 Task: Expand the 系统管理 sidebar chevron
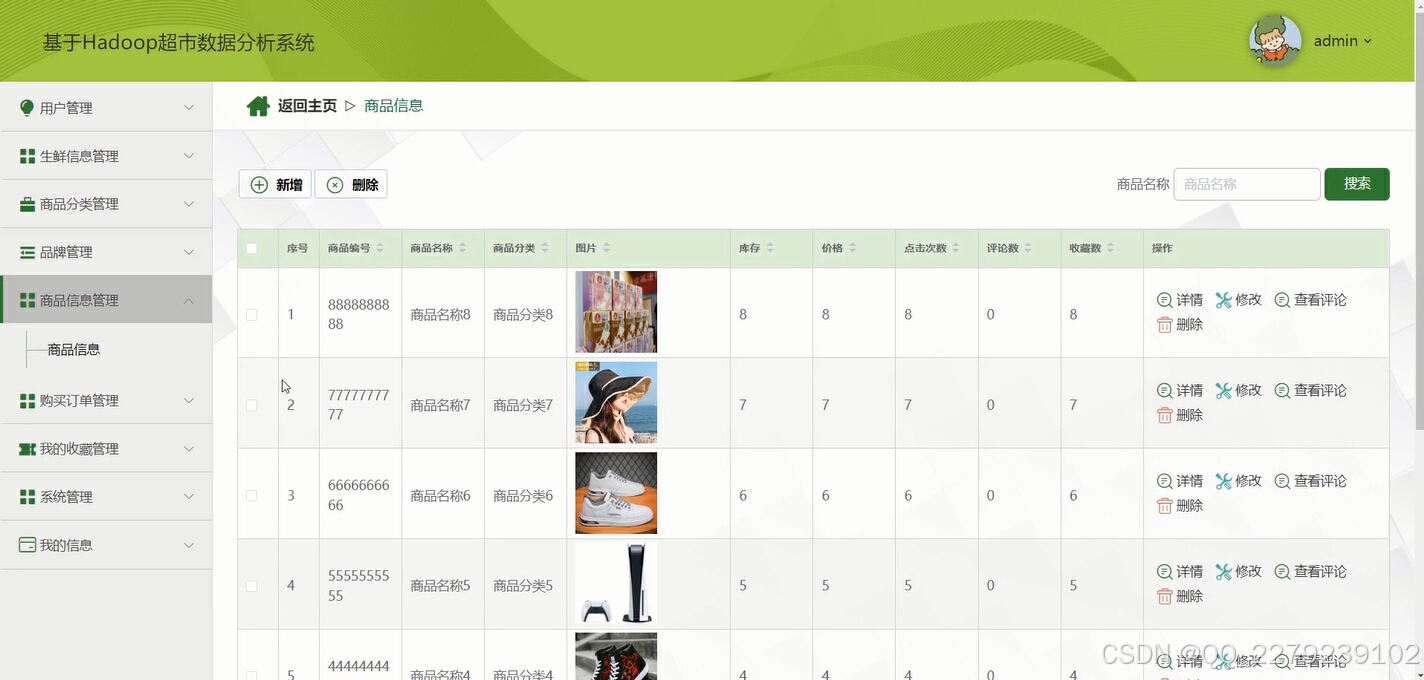tap(189, 497)
